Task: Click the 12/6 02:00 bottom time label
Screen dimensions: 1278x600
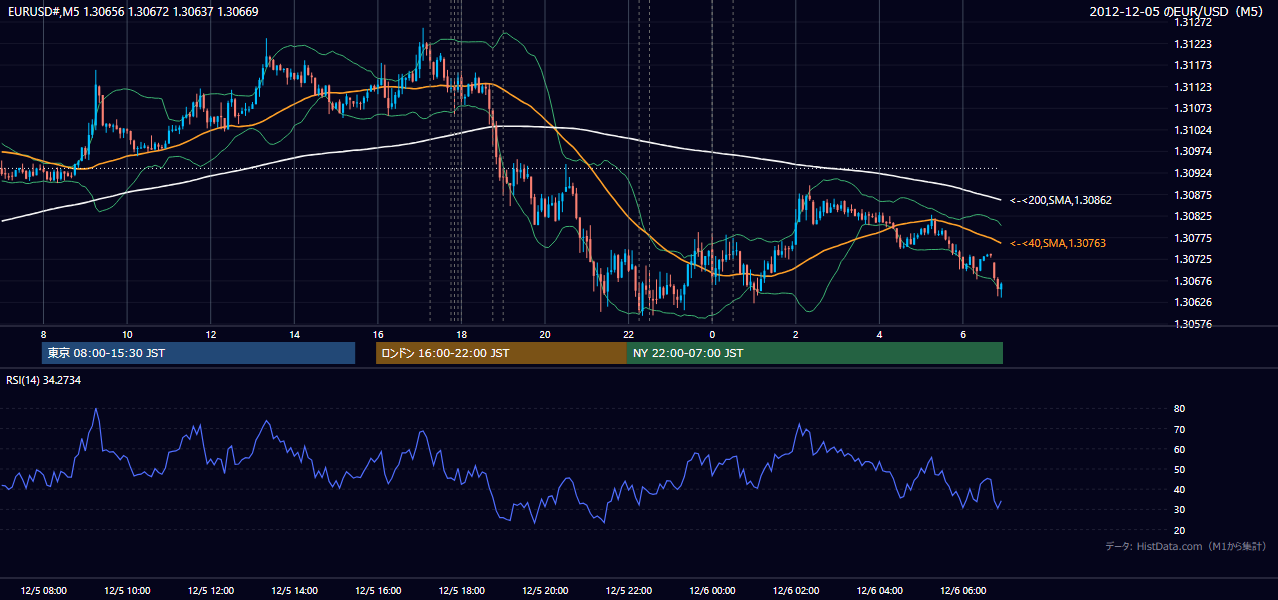Action: (795, 591)
